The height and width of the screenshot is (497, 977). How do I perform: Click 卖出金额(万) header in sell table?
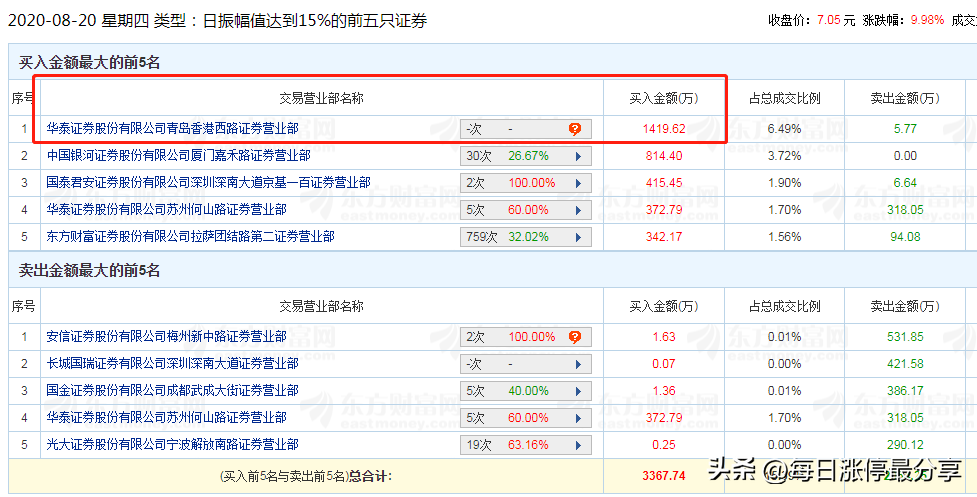905,306
